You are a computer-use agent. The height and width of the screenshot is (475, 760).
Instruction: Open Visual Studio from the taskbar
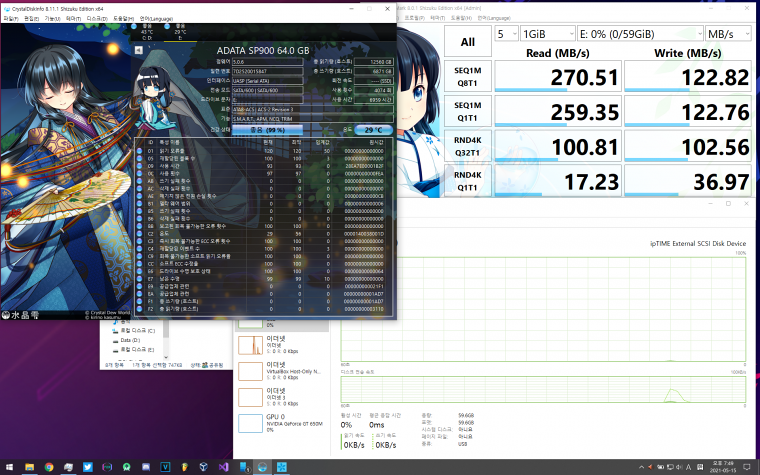[223, 467]
